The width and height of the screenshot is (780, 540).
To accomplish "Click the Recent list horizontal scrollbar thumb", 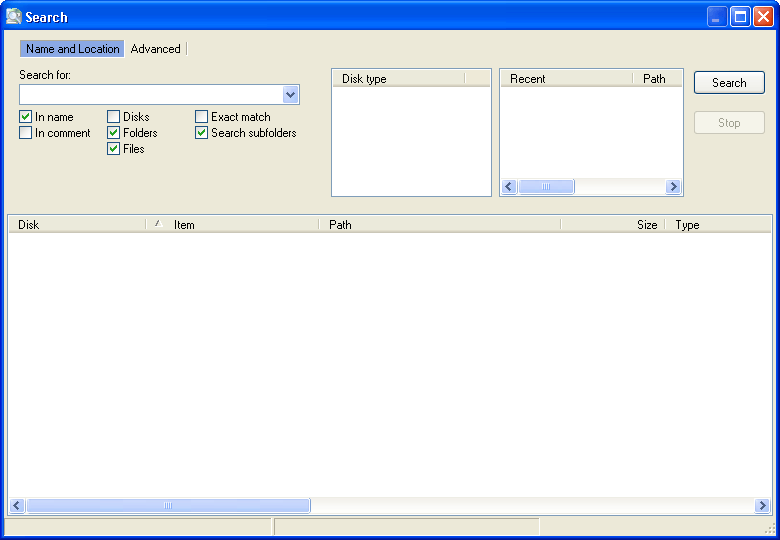I will coord(546,186).
